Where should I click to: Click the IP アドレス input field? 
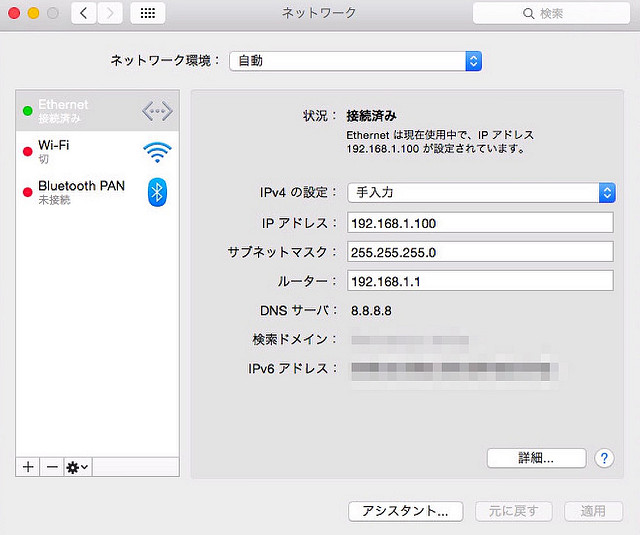point(480,223)
